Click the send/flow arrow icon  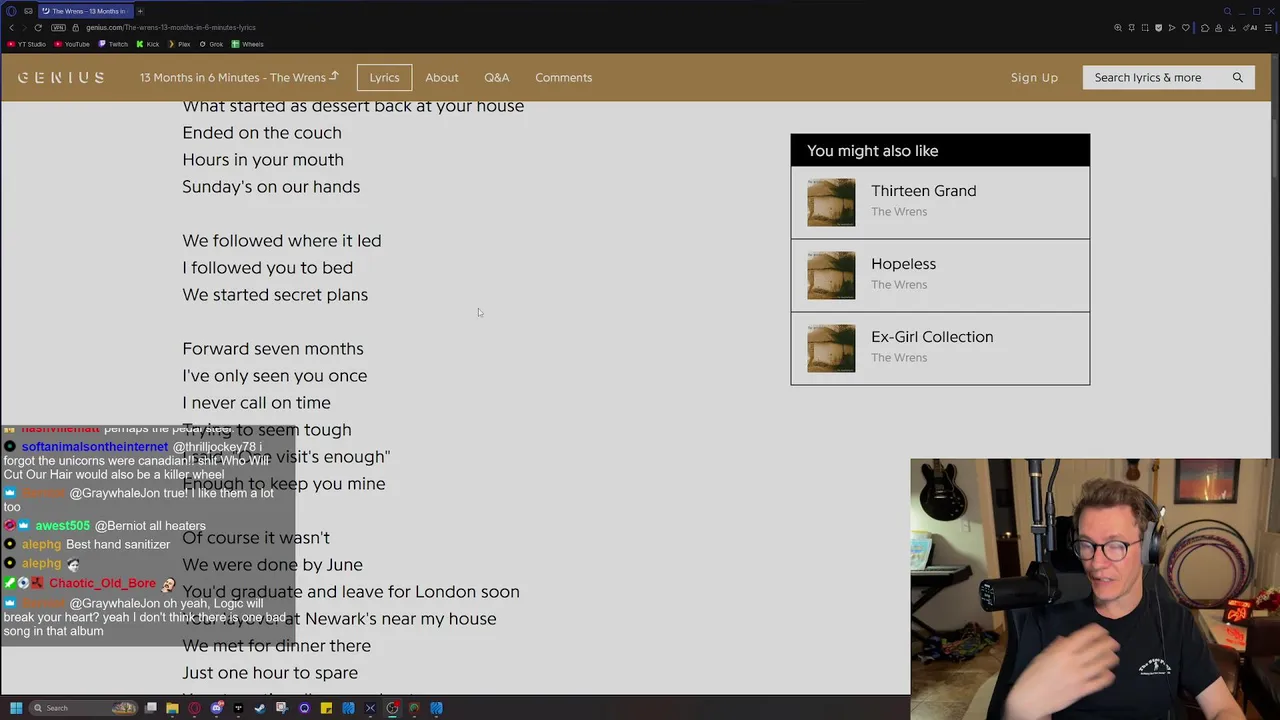1172,28
